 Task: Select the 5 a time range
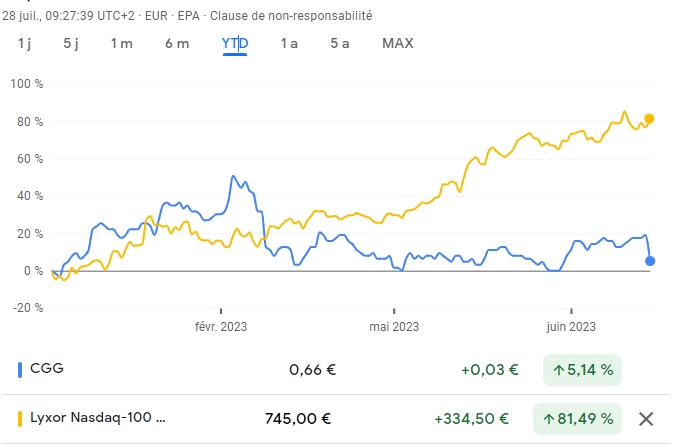(340, 43)
